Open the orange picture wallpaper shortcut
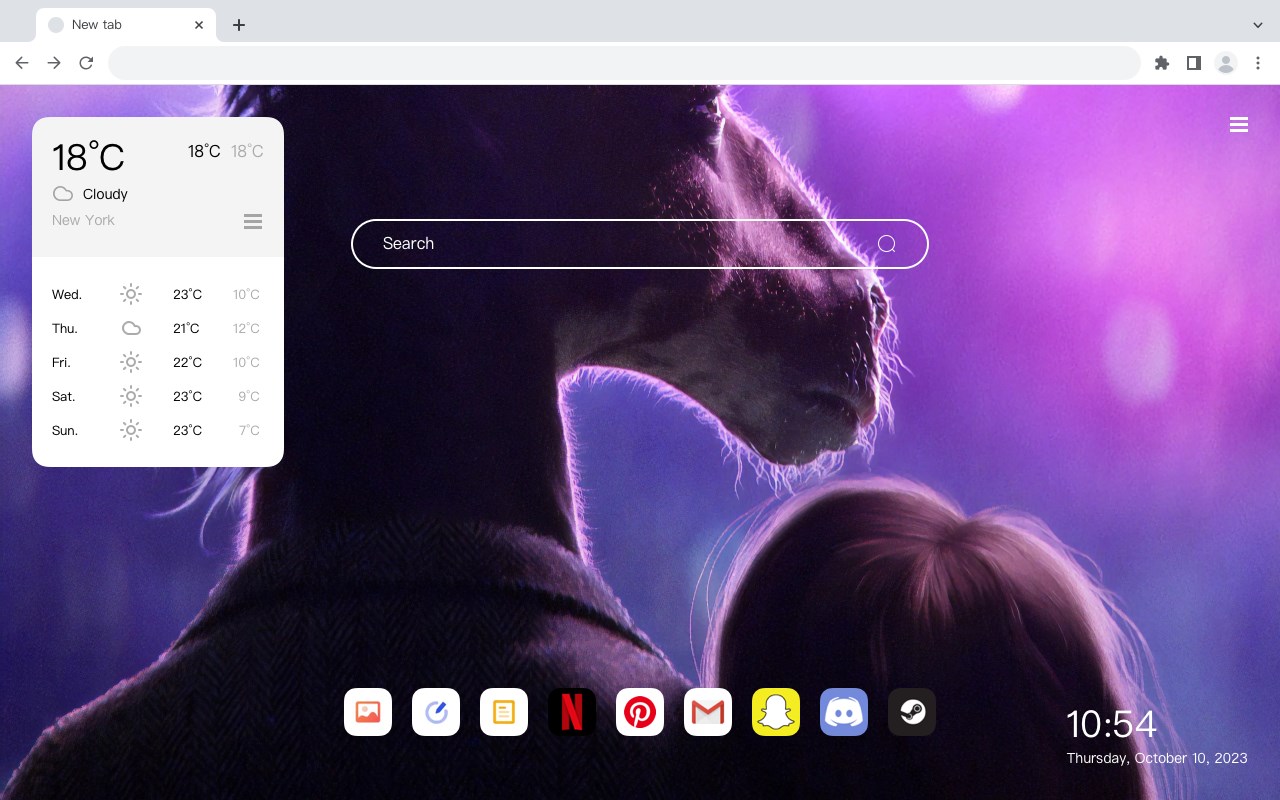Viewport: 1280px width, 800px height. 368,712
